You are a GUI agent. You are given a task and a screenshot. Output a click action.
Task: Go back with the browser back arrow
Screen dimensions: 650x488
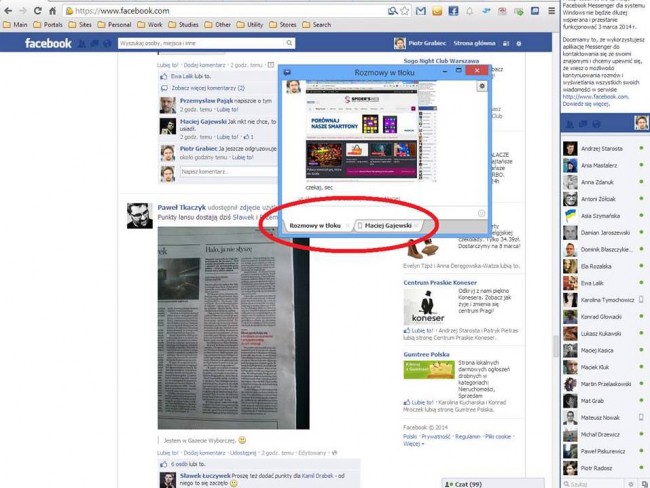(8, 11)
